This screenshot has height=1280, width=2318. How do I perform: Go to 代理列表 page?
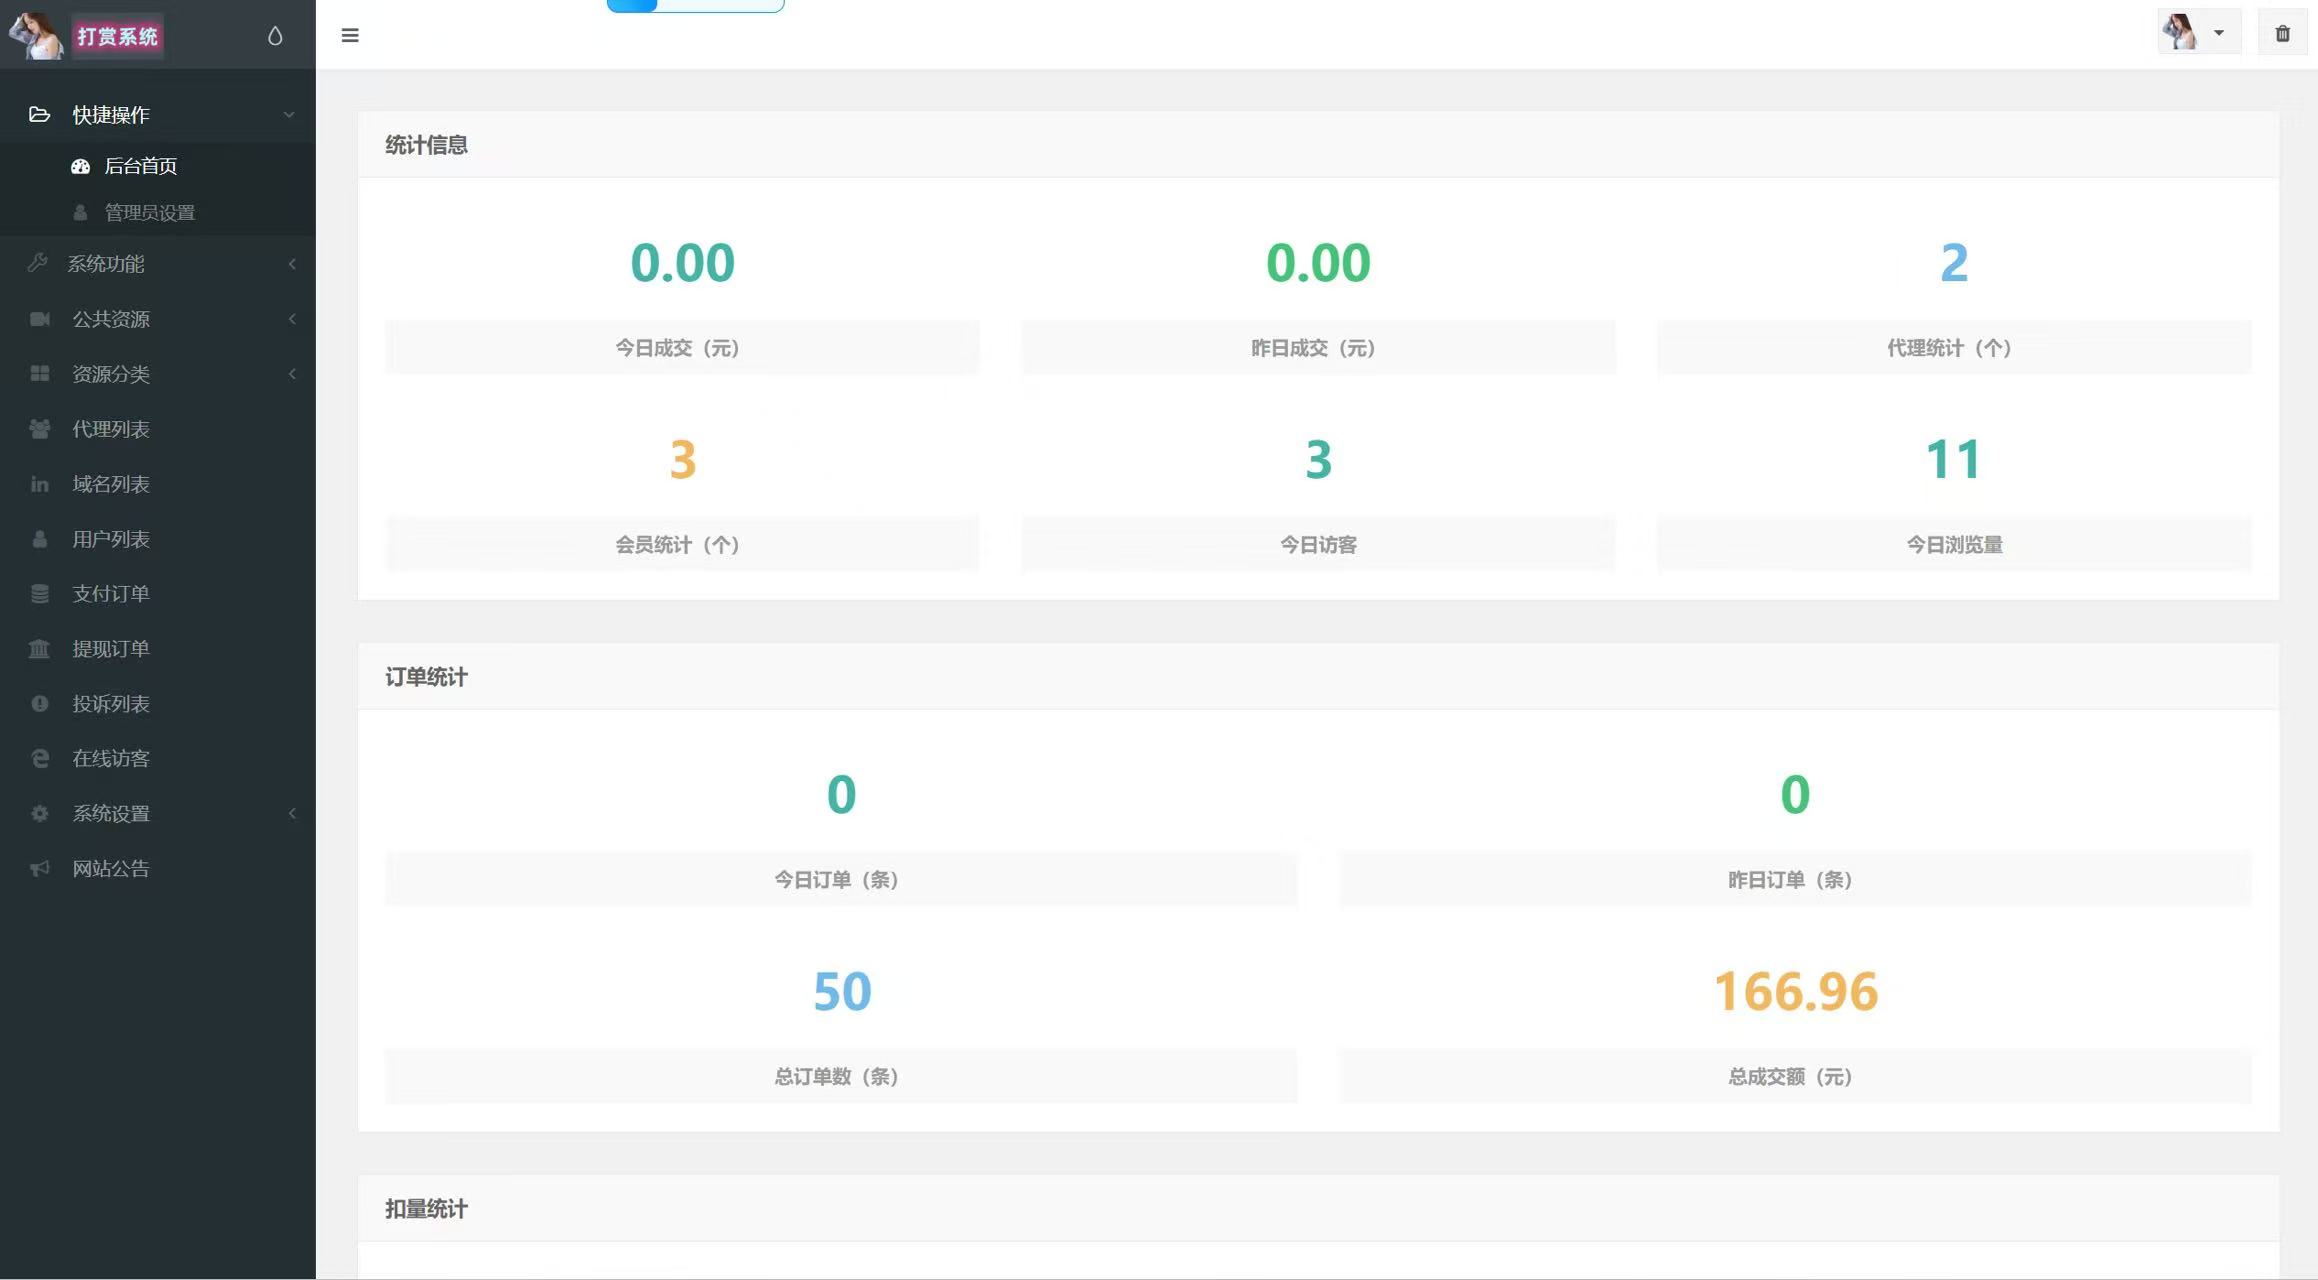[111, 429]
